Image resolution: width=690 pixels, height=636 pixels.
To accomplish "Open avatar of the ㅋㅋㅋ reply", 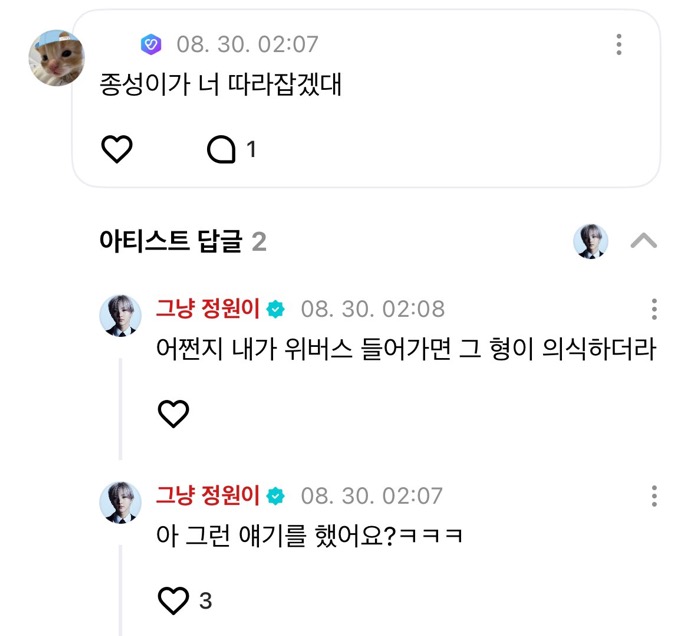I will (120, 502).
